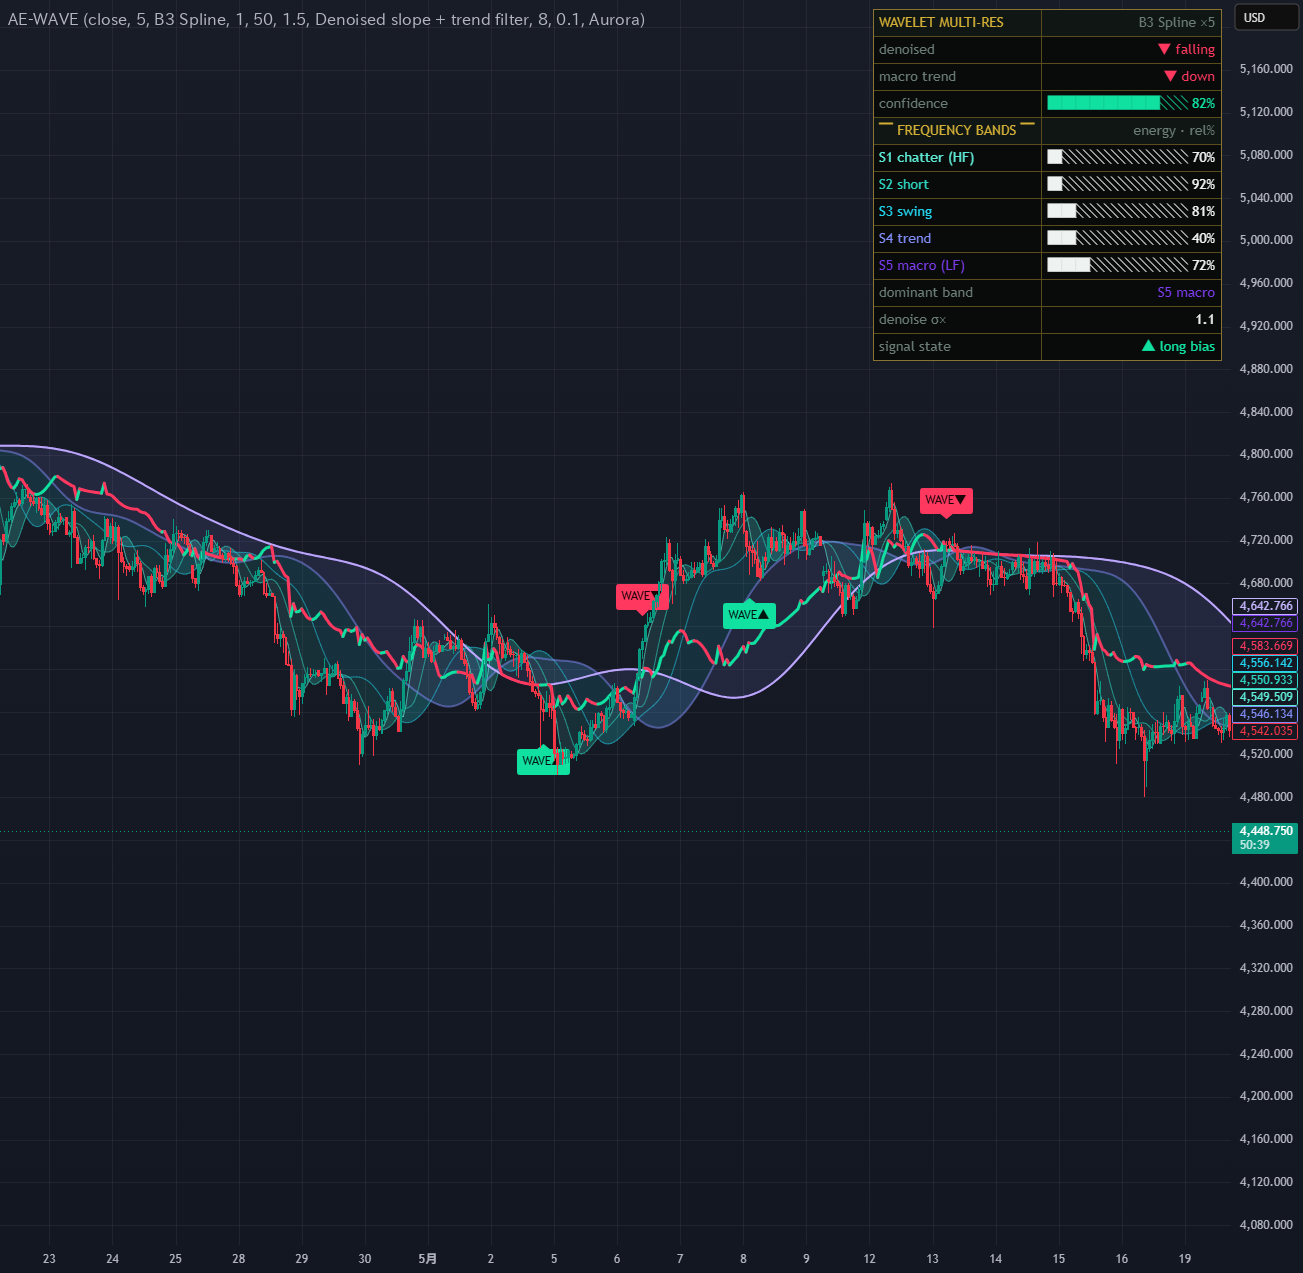Click the red WAVE▼ marker above date 13
1303x1273 pixels.
point(946,500)
